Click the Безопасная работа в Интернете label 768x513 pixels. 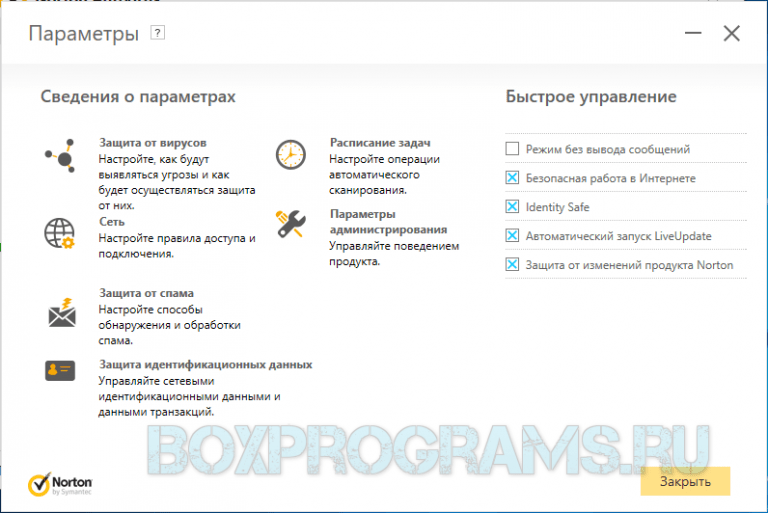[x=610, y=178]
